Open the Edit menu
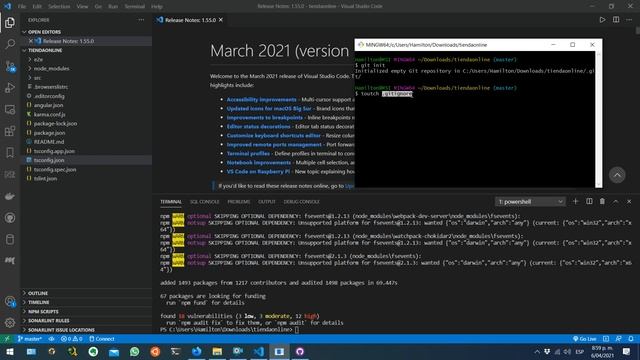Image resolution: width=640 pixels, height=360 pixels. 37,7
